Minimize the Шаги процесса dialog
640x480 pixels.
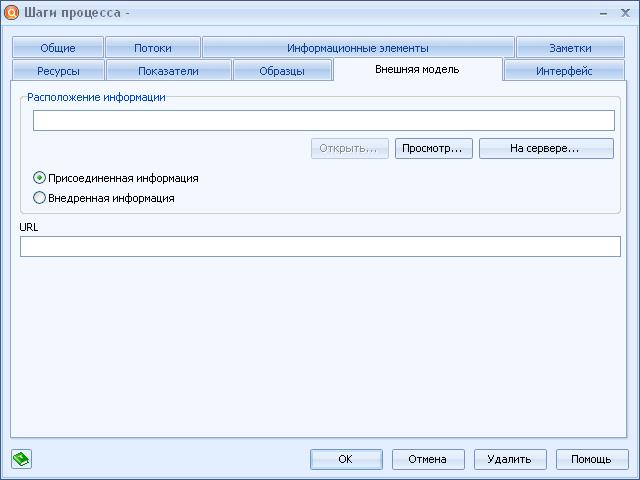point(604,13)
